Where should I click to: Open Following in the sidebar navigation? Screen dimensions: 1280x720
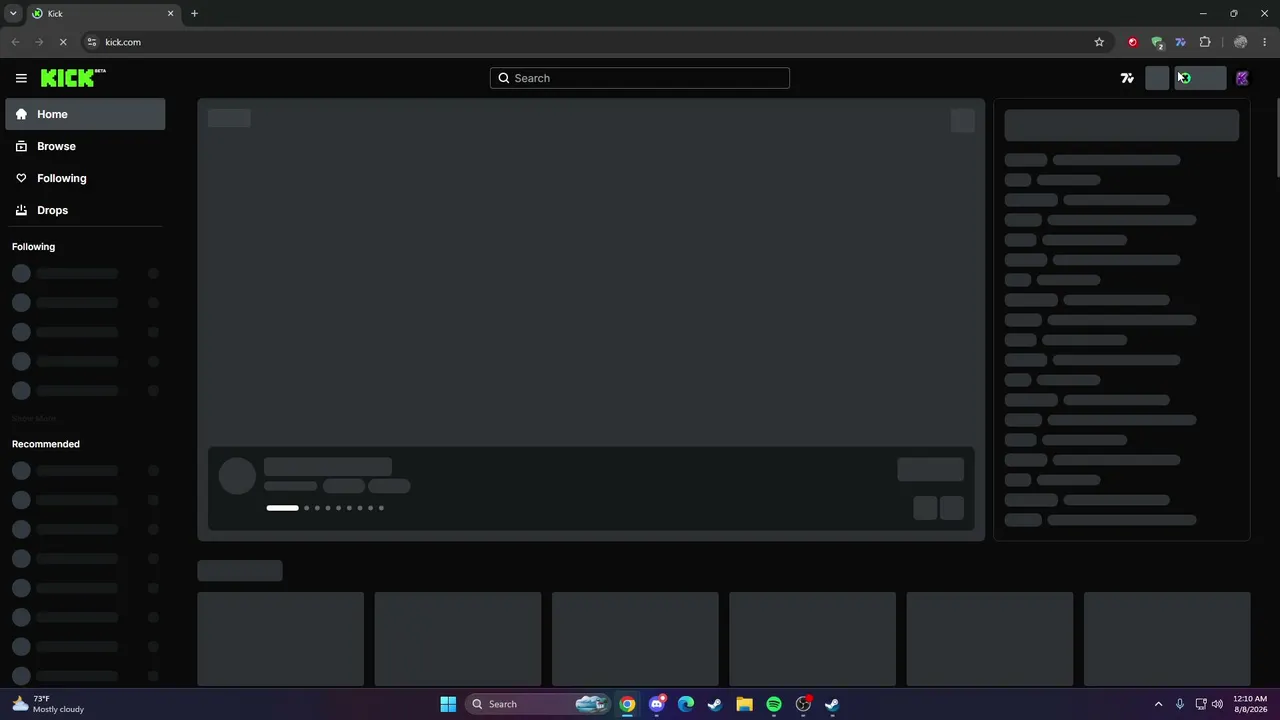85,178
